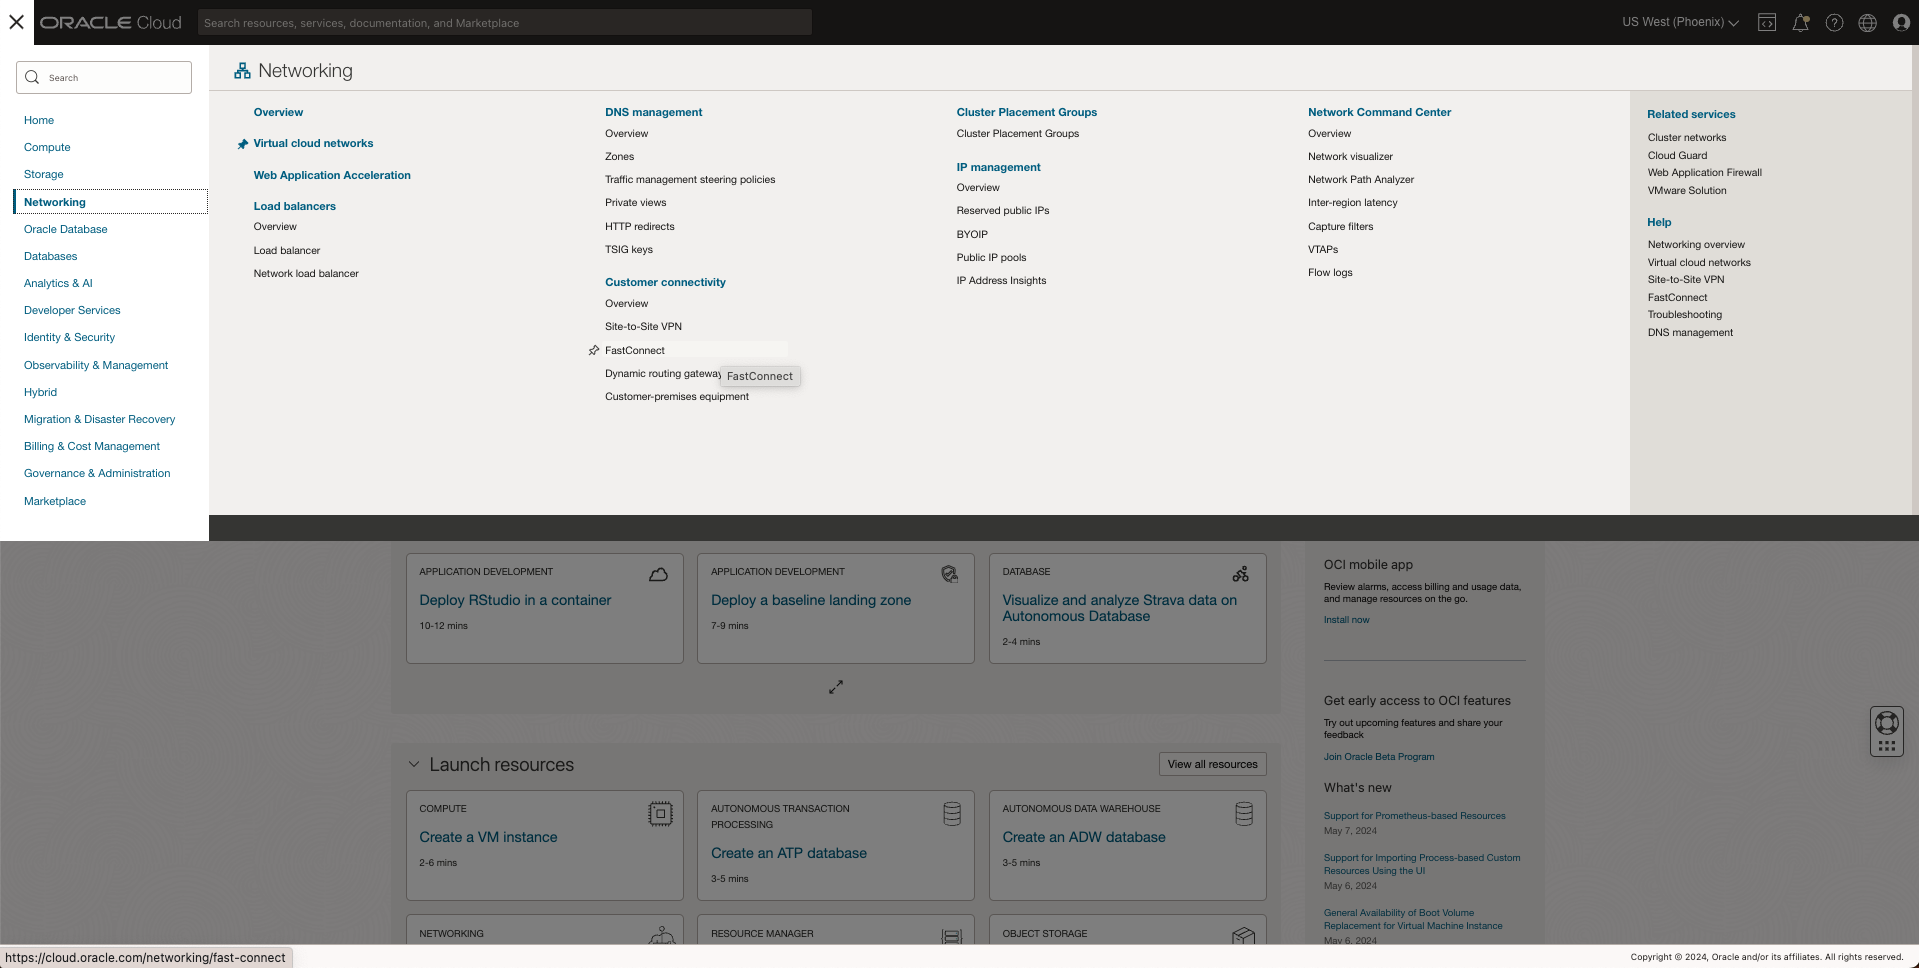Click the View all resources button

[x=1212, y=764]
